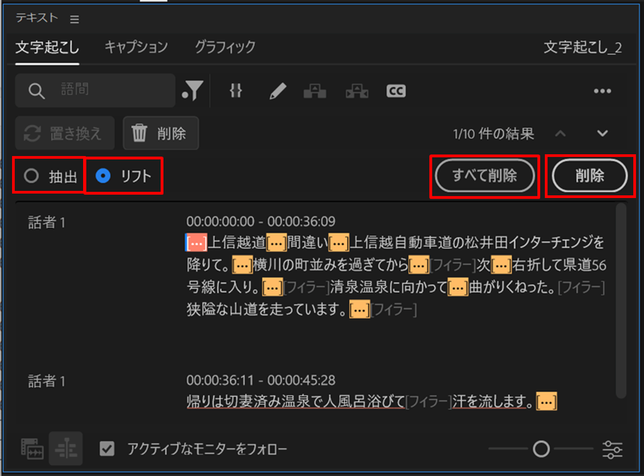Click pause marker between 次 and 右折して
The height and width of the screenshot is (476, 644).
(501, 265)
